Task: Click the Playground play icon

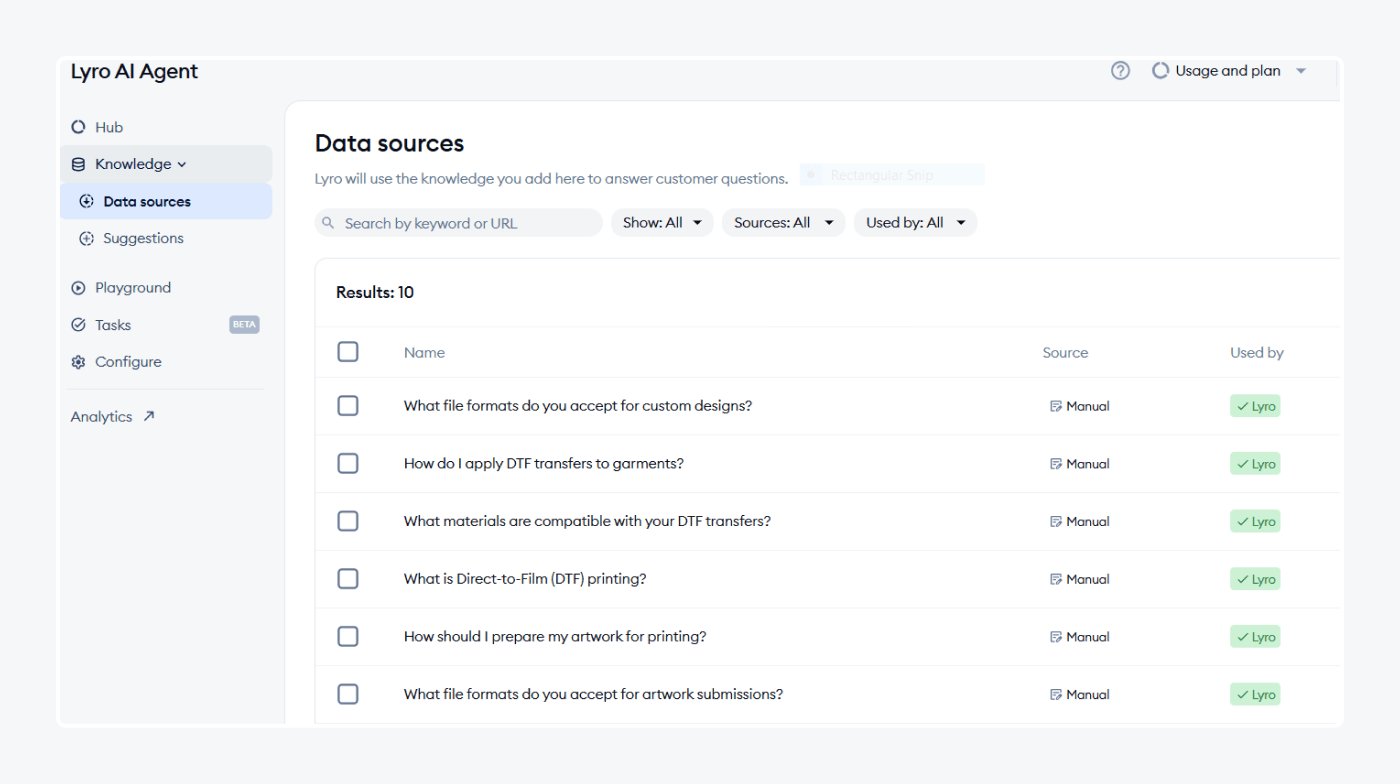Action: (x=78, y=288)
